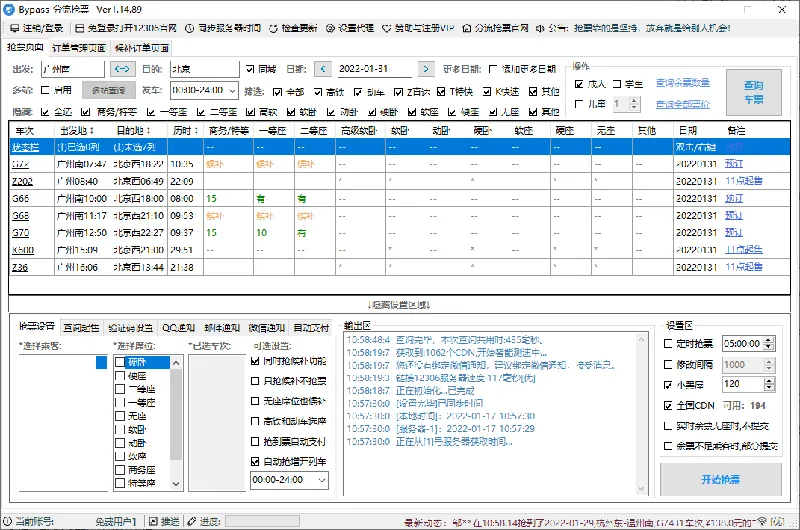Click the signal icon in status bar
This screenshot has height=530, width=800.
[762, 521]
